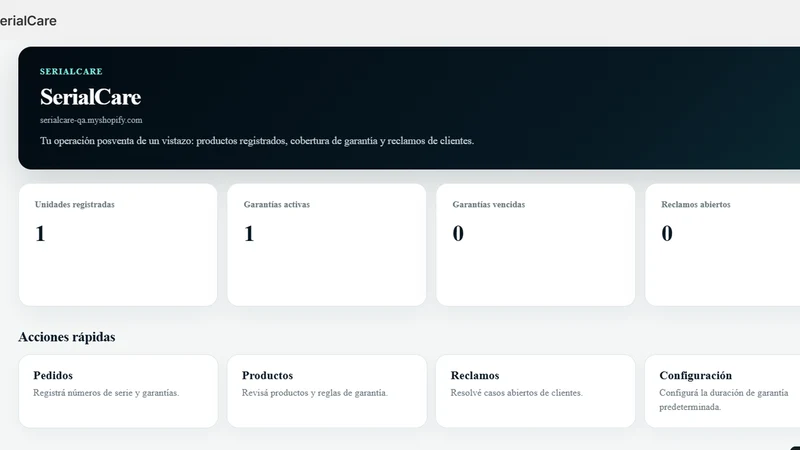Click the app title at the top left
This screenshot has height=450, width=800.
pos(28,21)
